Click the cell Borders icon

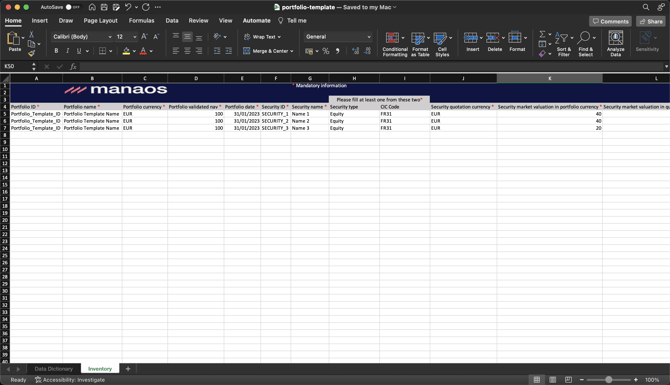click(102, 51)
